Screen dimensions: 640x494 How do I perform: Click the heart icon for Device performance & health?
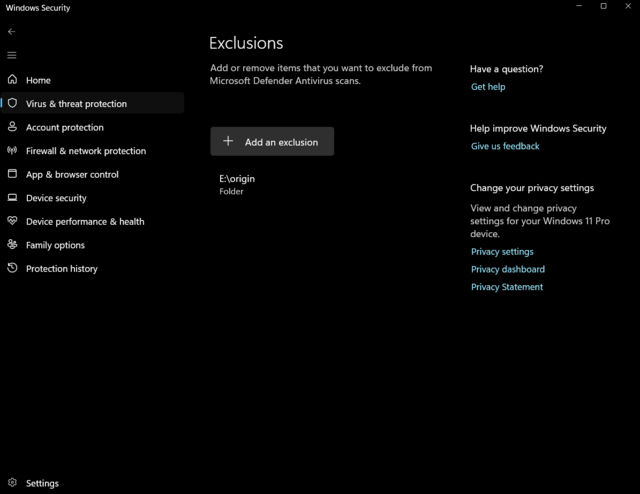(12, 220)
